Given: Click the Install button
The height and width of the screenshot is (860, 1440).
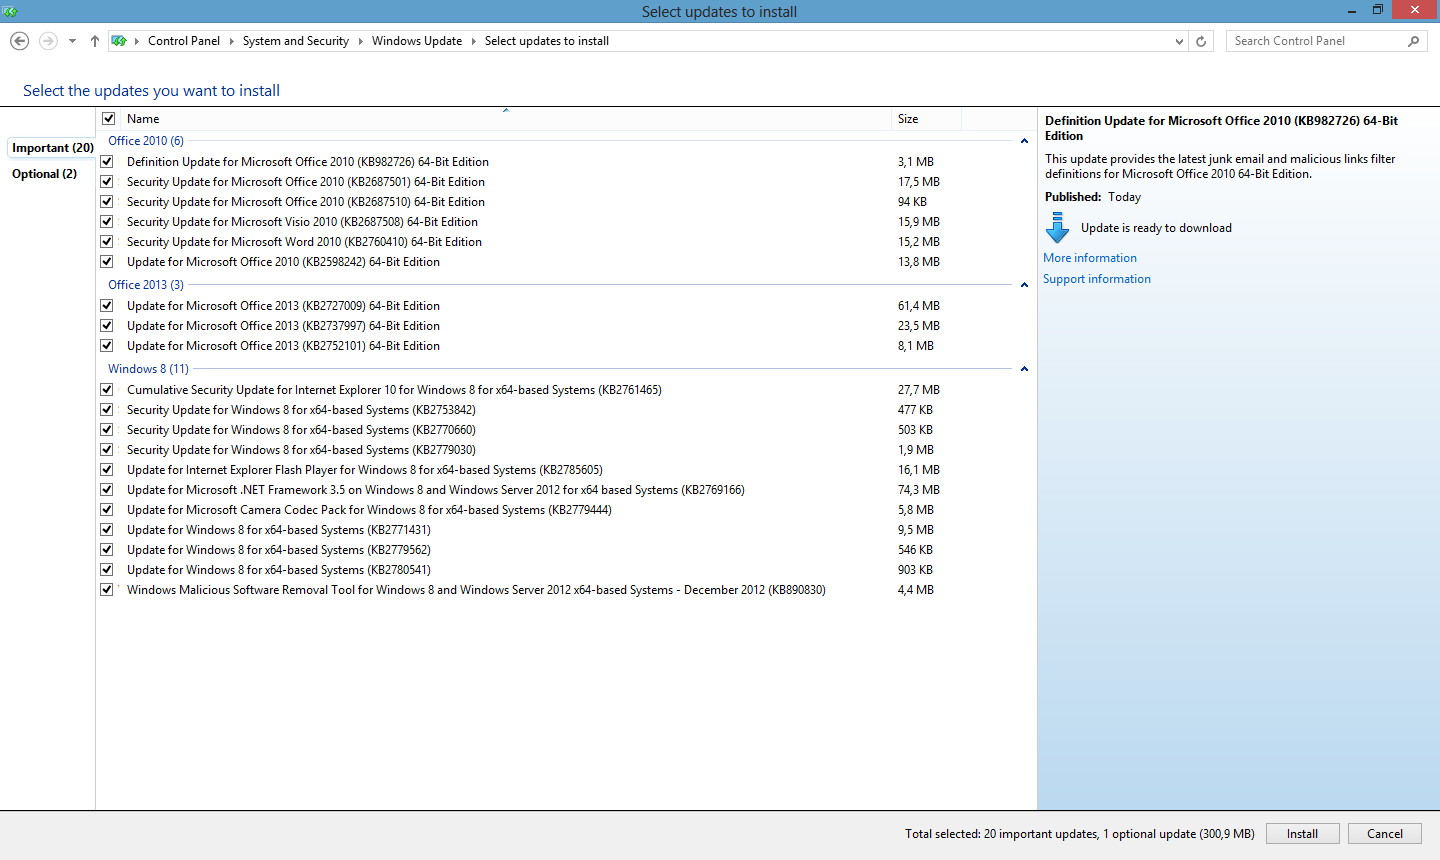Looking at the screenshot, I should point(1302,834).
